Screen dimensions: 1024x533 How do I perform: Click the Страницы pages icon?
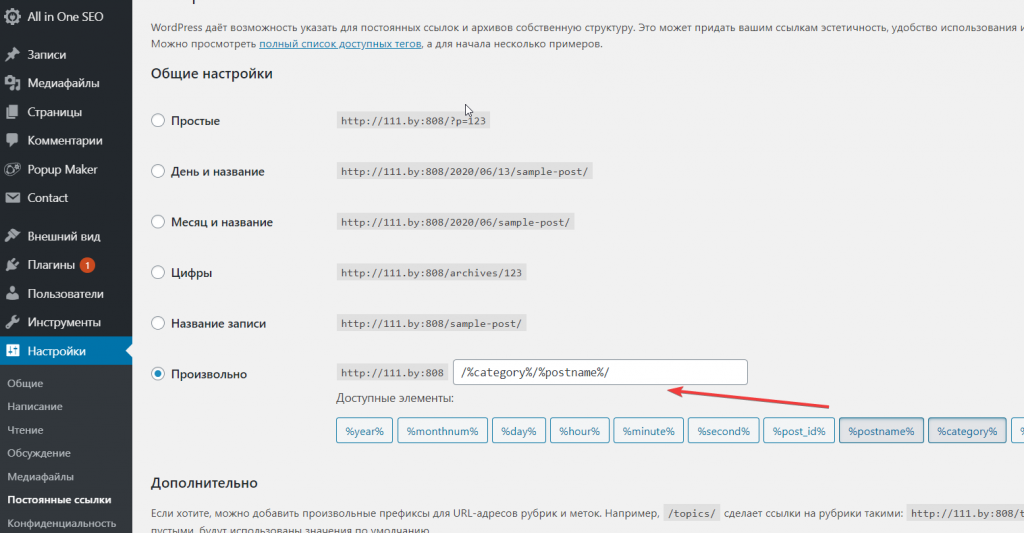12,112
